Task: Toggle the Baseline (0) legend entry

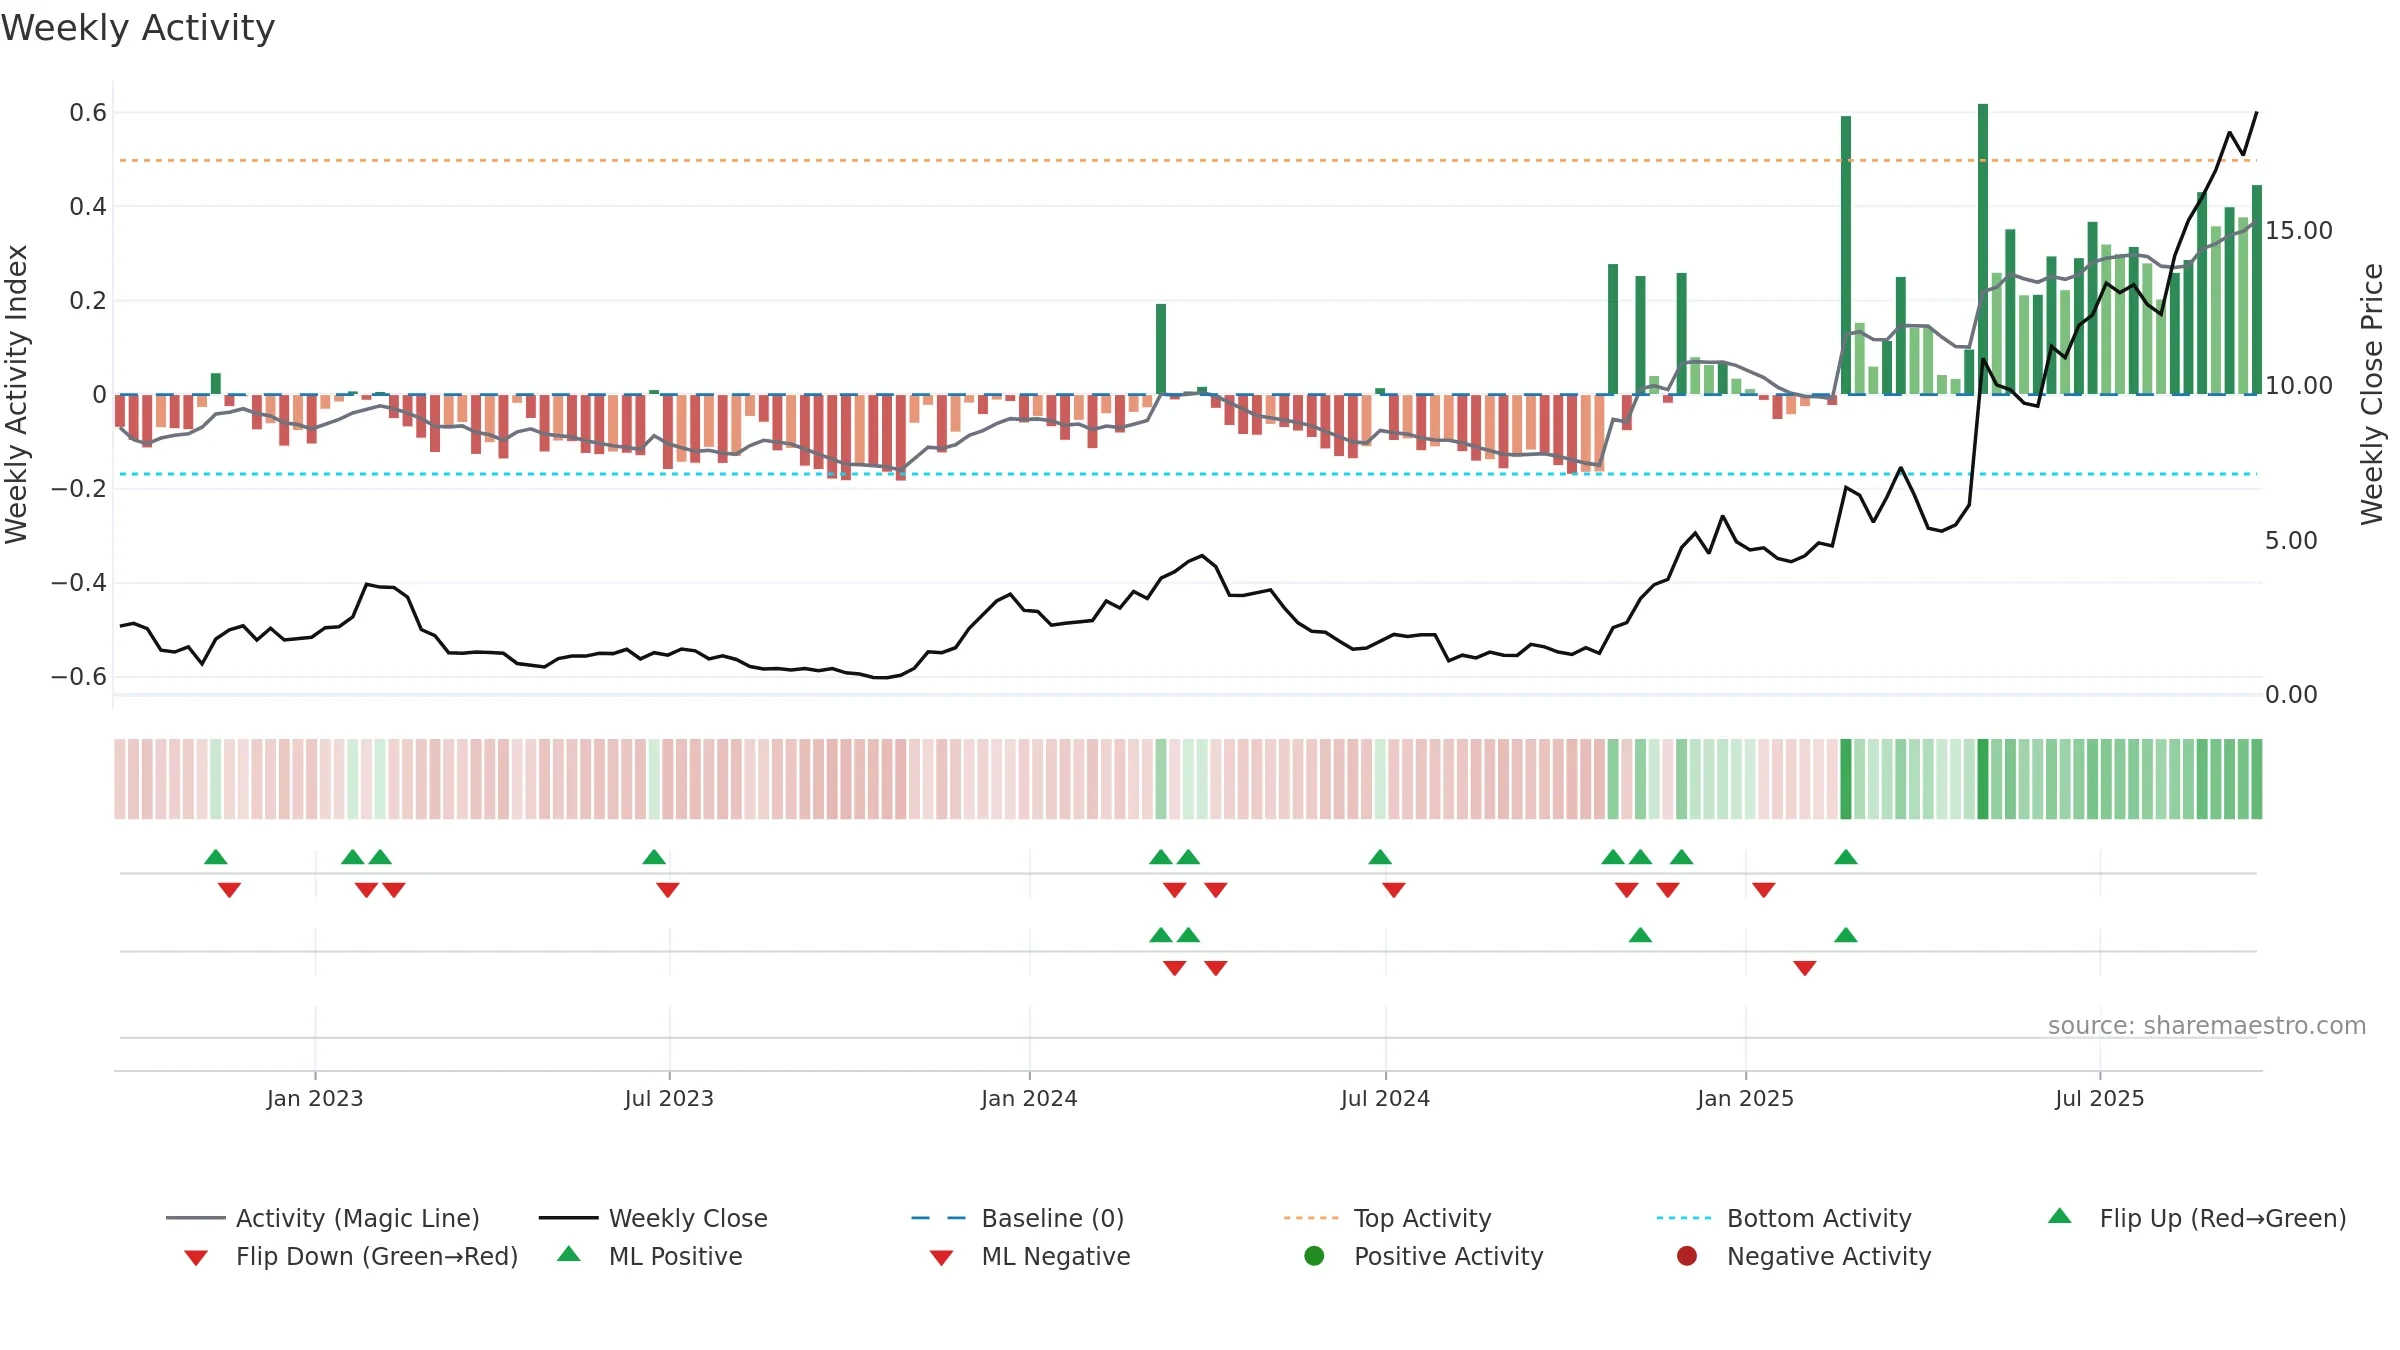Action: [x=1018, y=1218]
